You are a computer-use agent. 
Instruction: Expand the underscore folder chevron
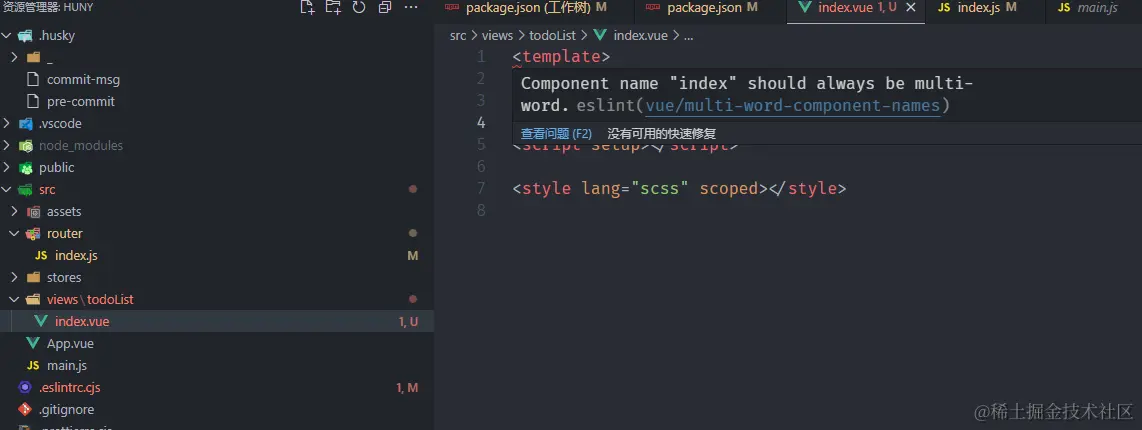point(15,58)
